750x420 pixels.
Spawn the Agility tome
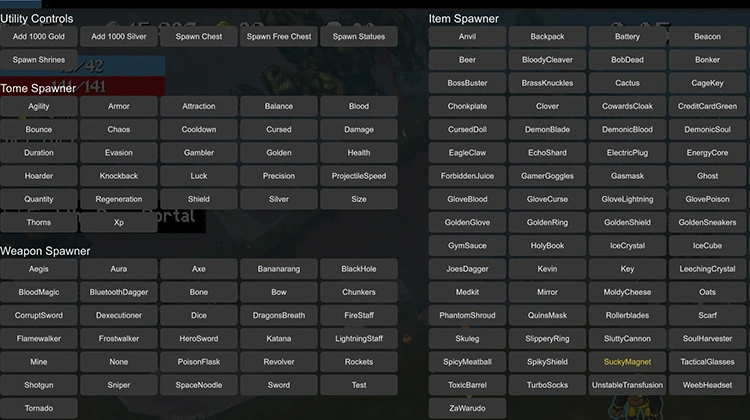[39, 106]
